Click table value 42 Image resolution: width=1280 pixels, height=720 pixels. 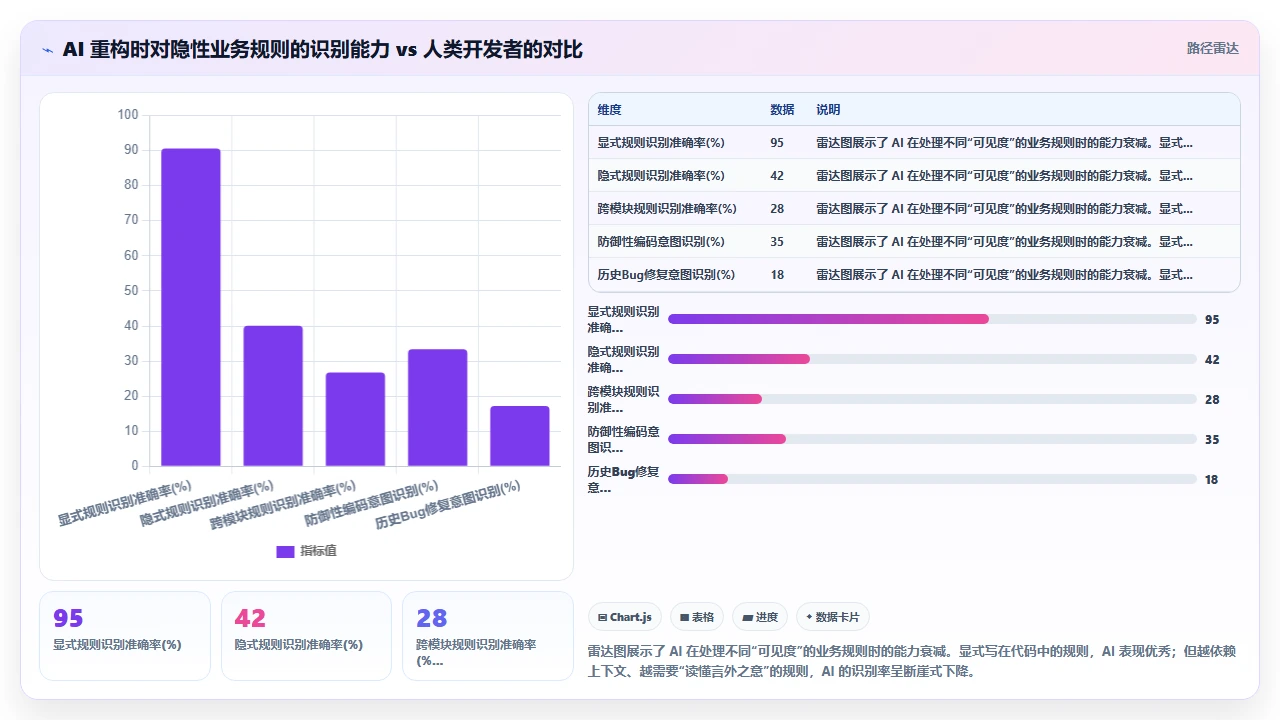click(777, 176)
